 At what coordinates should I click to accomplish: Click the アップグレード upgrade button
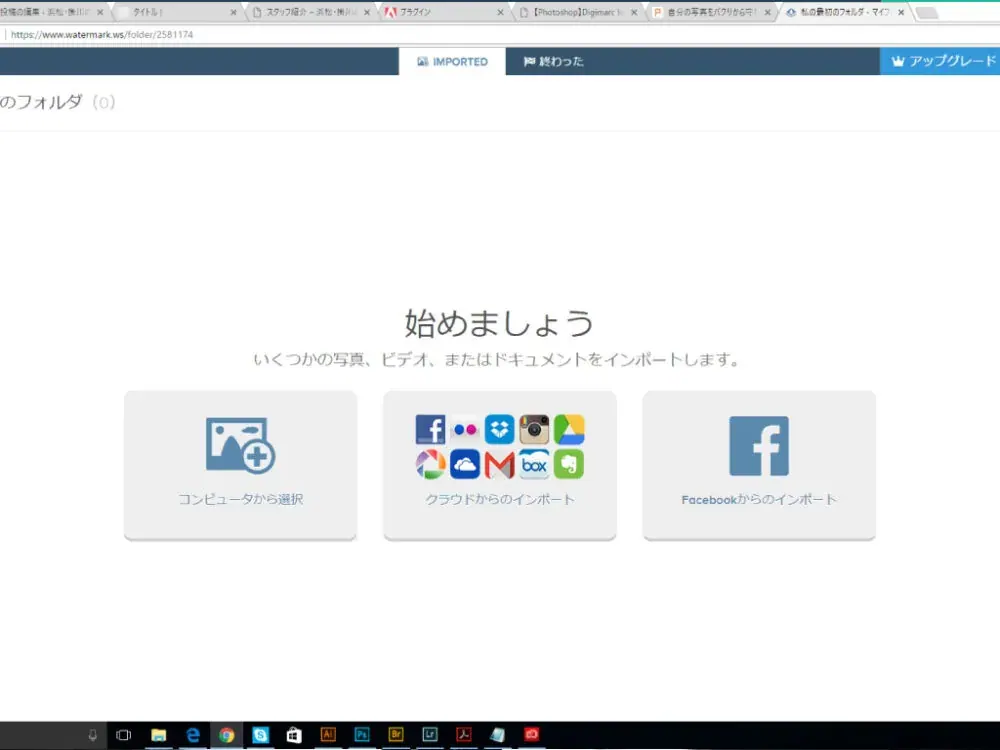[940, 61]
